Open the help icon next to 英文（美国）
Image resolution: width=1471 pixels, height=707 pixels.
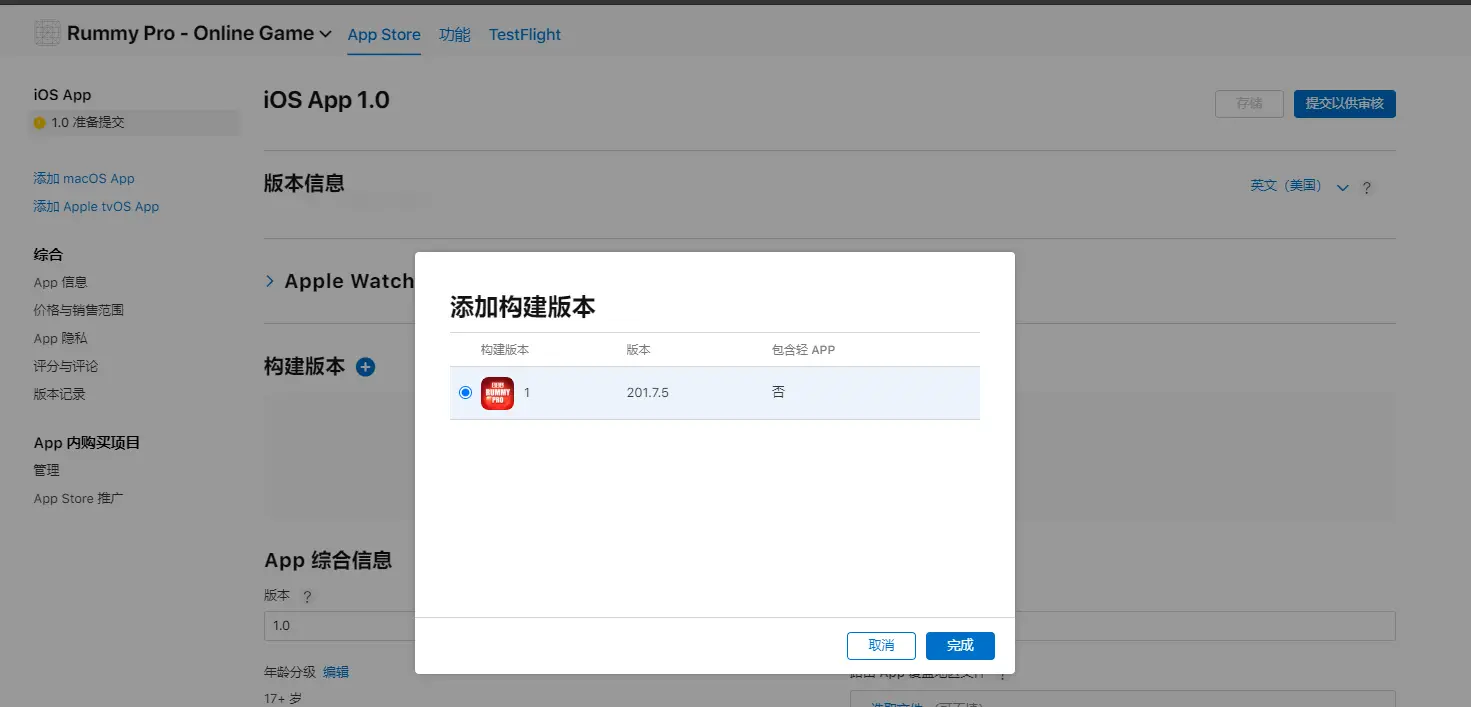[1367, 187]
